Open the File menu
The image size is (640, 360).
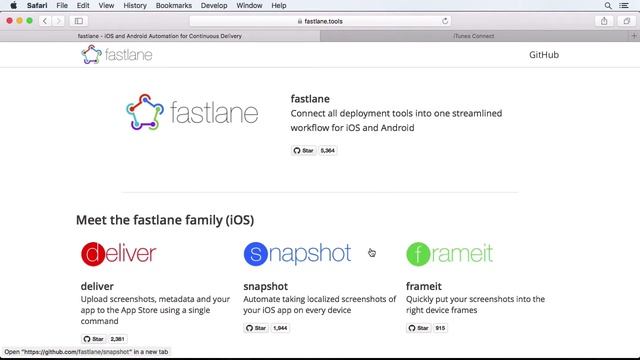point(62,6)
